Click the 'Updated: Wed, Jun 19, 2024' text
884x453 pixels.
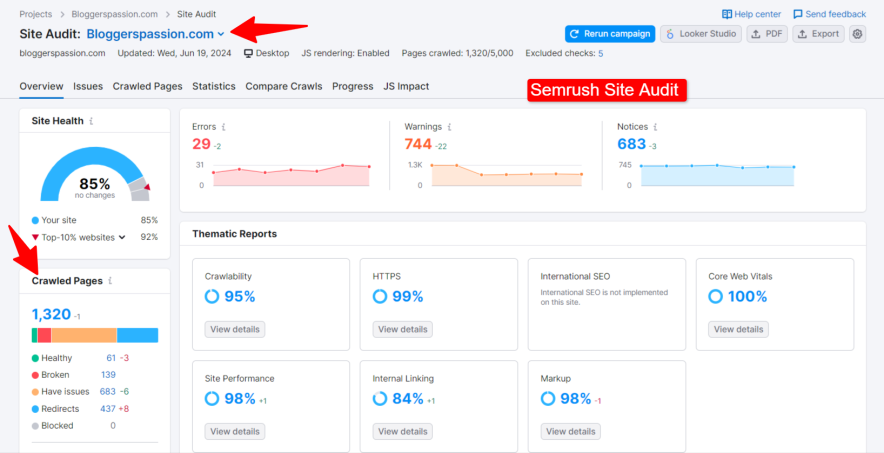pyautogui.click(x=175, y=53)
